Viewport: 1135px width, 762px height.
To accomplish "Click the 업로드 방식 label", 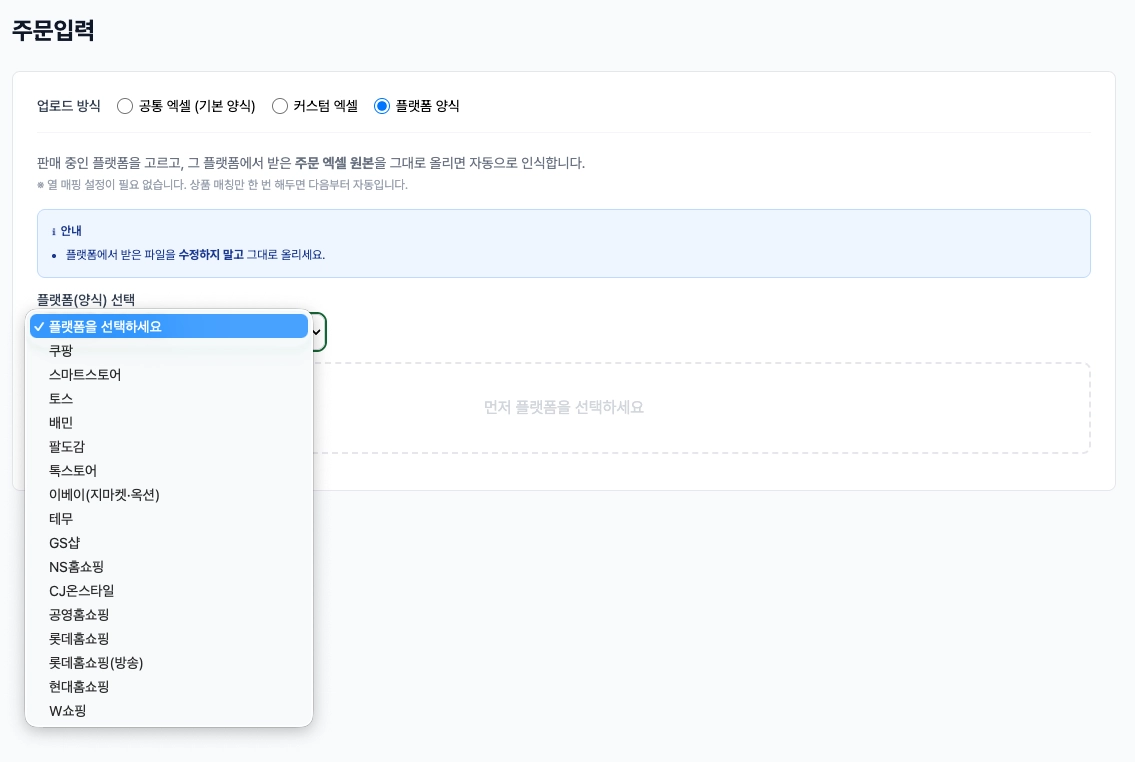I will (x=69, y=106).
